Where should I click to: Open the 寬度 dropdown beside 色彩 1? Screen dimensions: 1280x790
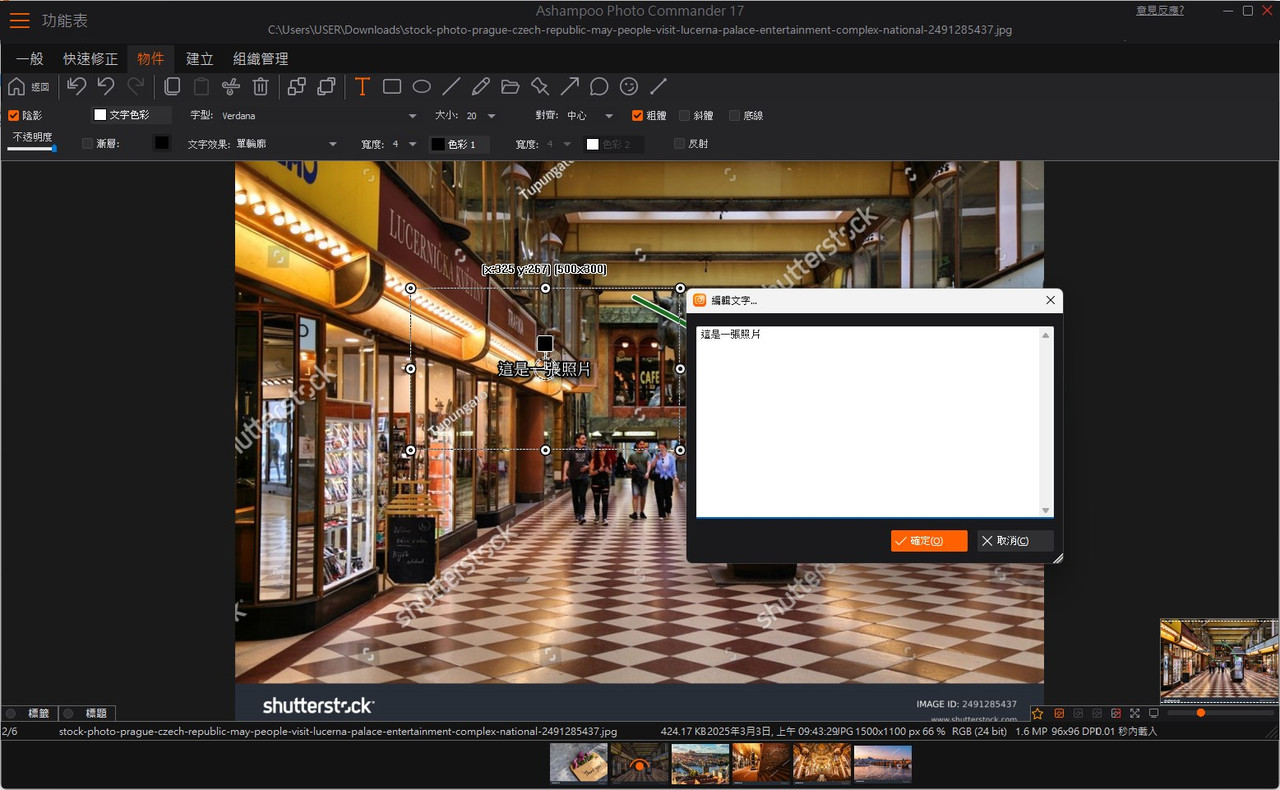(x=404, y=144)
